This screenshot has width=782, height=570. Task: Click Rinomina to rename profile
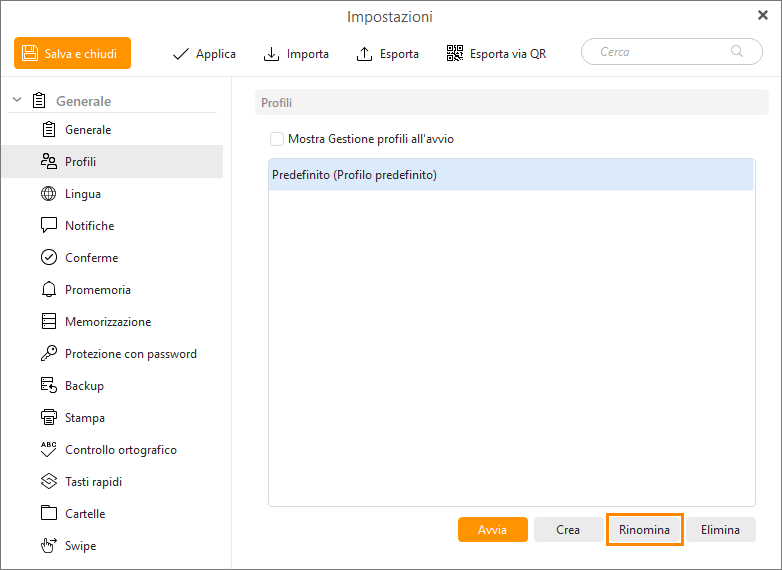tap(644, 530)
